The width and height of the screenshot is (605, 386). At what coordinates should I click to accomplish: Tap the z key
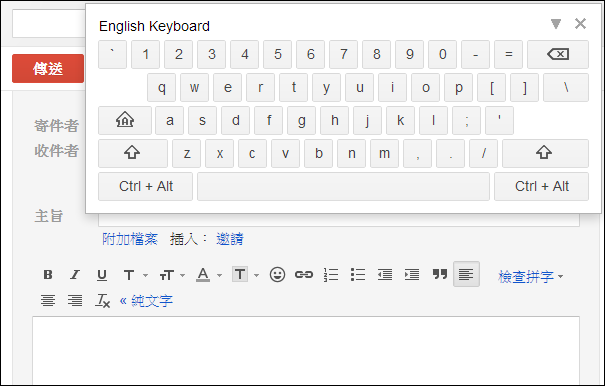[x=186, y=153]
